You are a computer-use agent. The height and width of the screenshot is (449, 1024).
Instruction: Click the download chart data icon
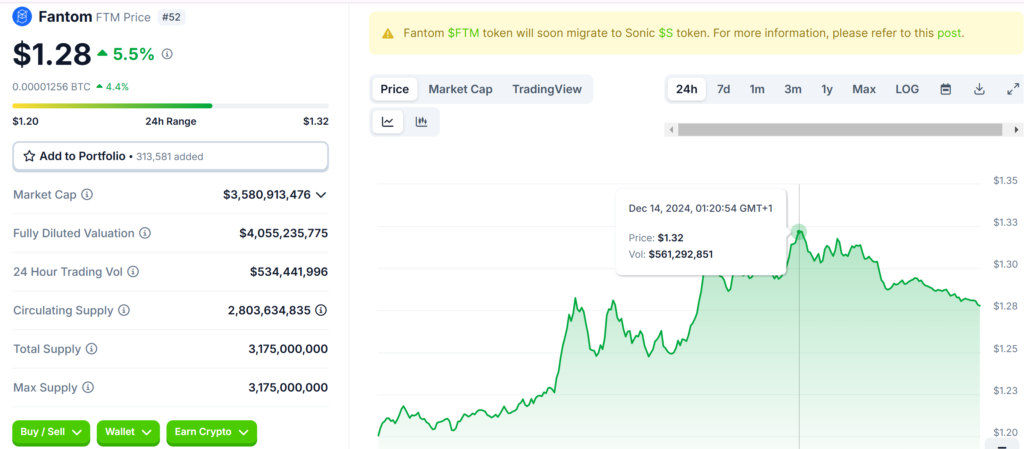tap(979, 89)
